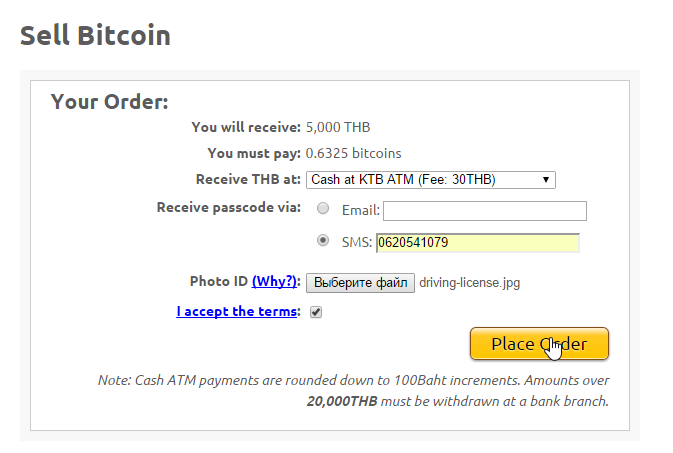The width and height of the screenshot is (673, 453).
Task: Open the 'Why?' Photo ID link
Action: point(275,282)
